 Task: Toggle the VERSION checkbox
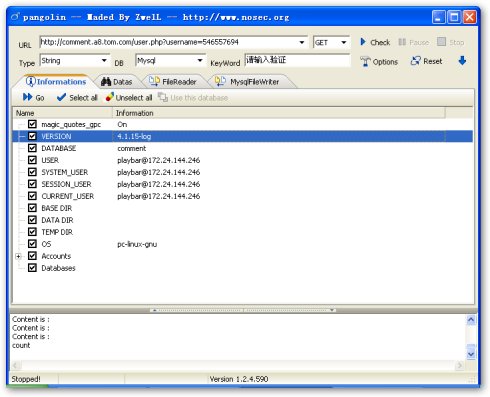[32, 136]
